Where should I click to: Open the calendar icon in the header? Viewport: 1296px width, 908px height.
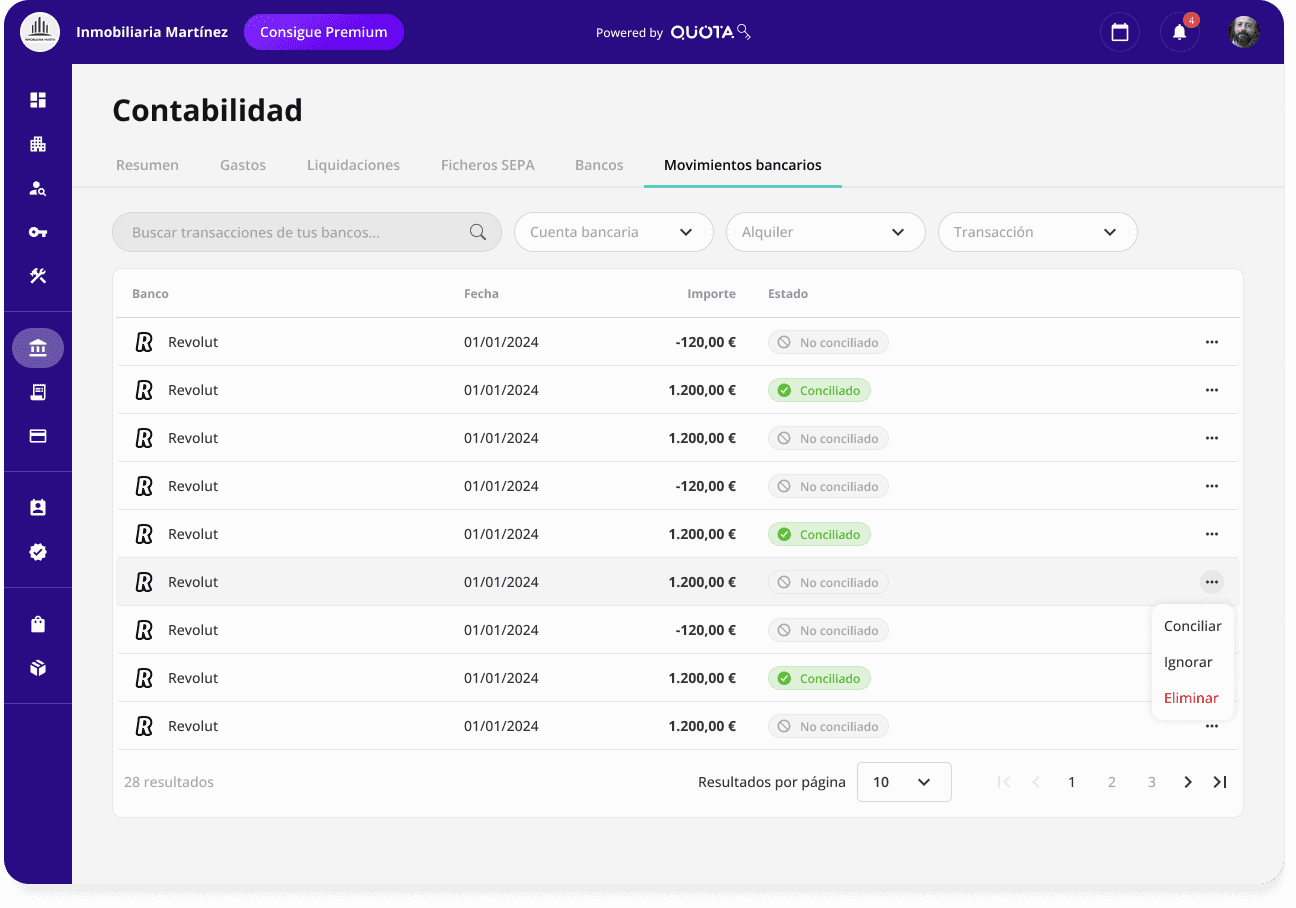[x=1120, y=32]
